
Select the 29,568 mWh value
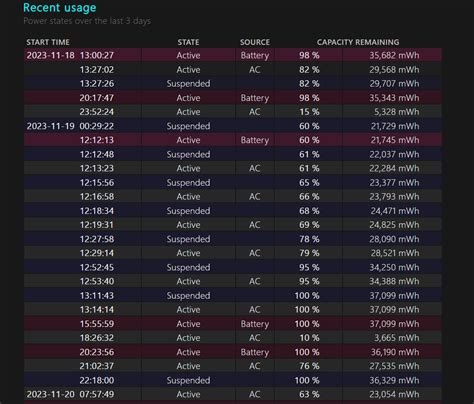394,70
